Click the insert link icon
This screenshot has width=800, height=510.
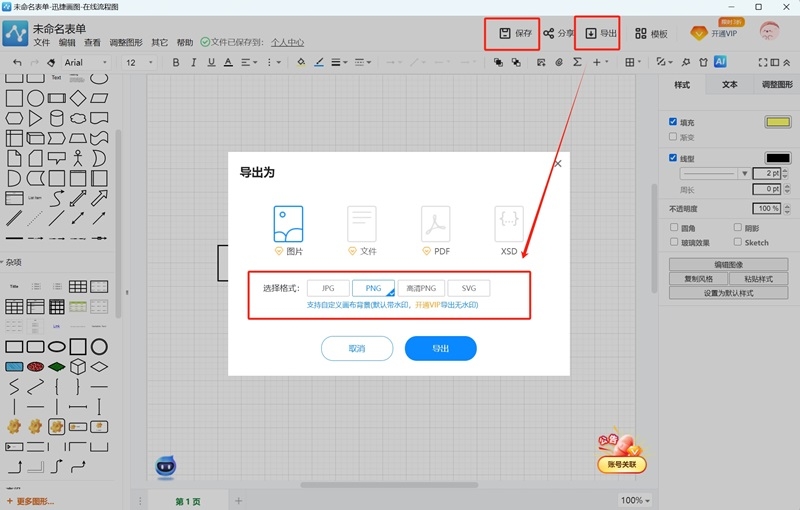click(x=559, y=62)
